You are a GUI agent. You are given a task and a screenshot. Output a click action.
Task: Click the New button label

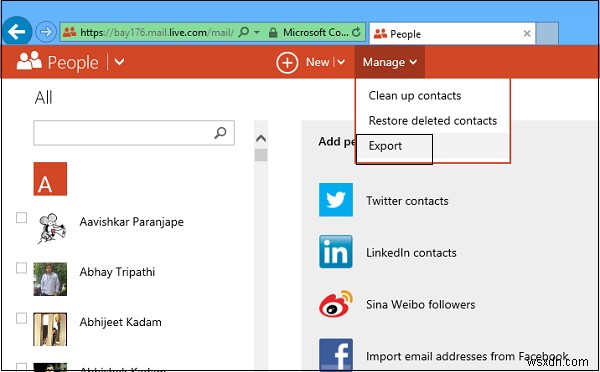tap(318, 62)
